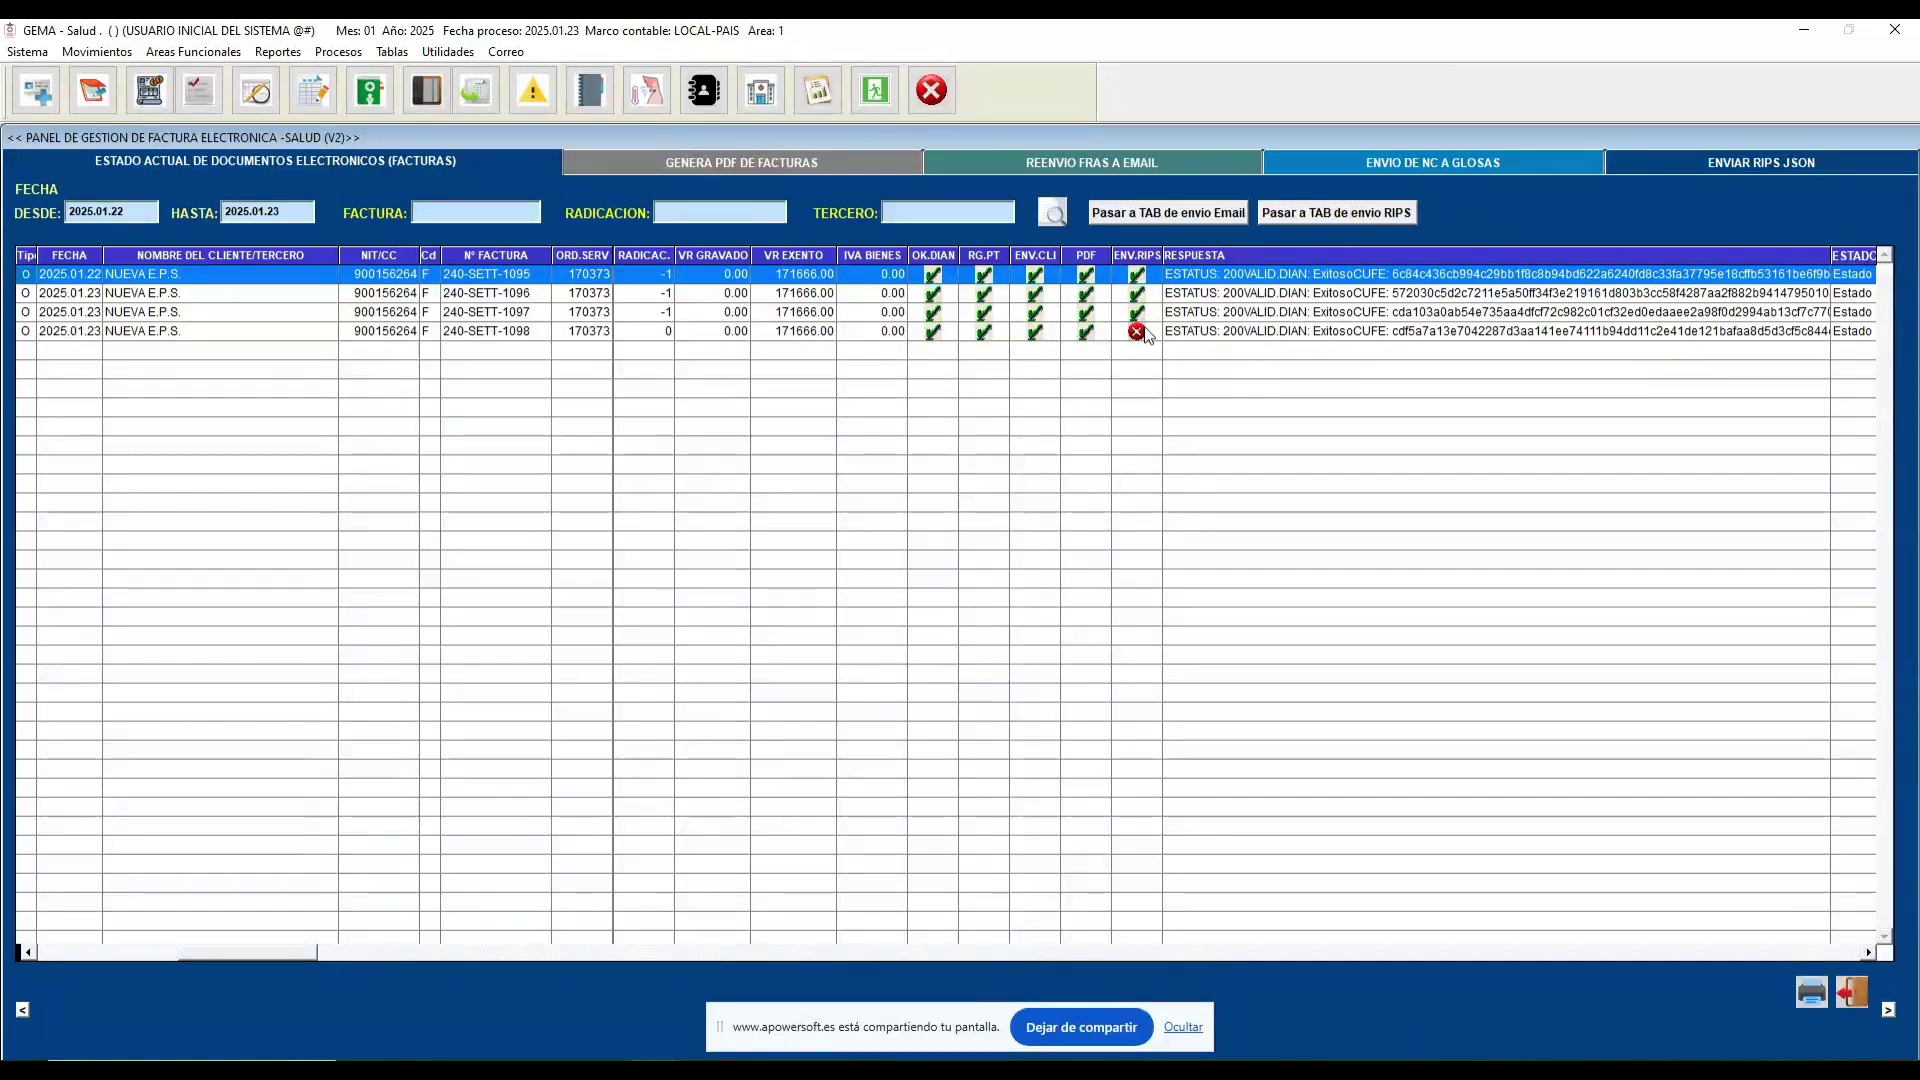Click Dejar de compartir button
The image size is (1920, 1080).
[x=1081, y=1027]
